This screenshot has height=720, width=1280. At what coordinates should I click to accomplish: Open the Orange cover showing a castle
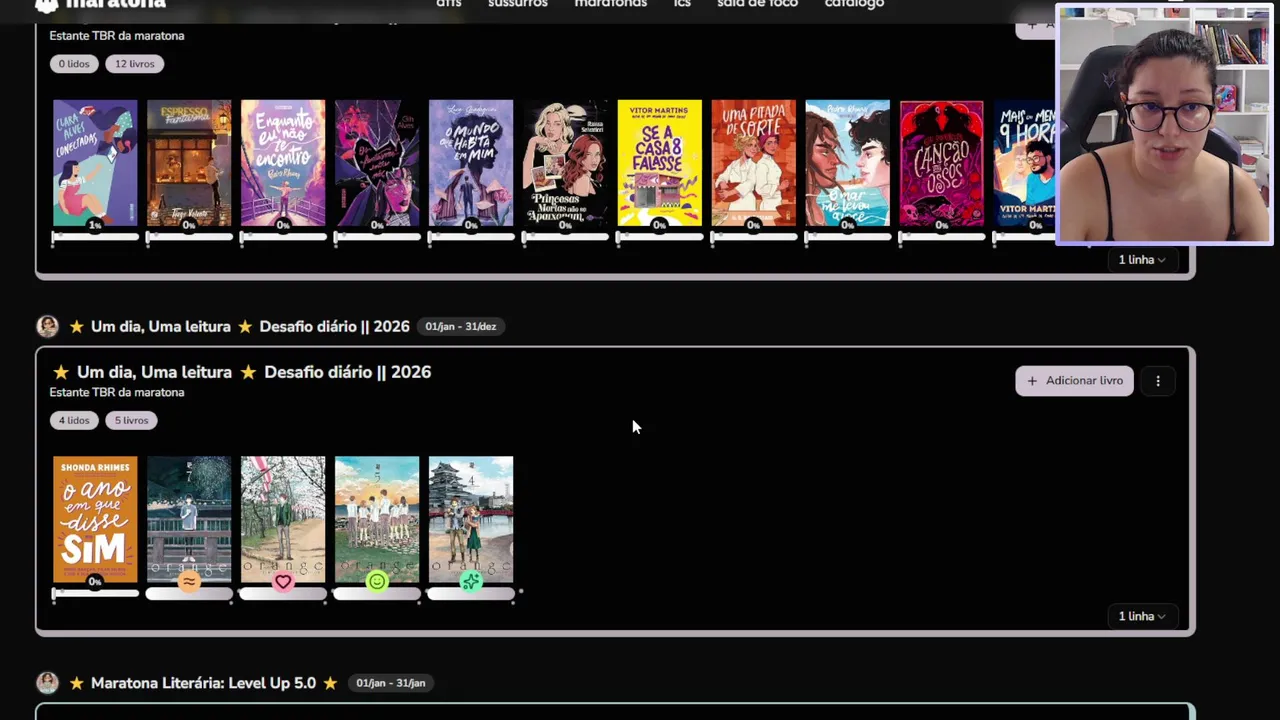[471, 520]
